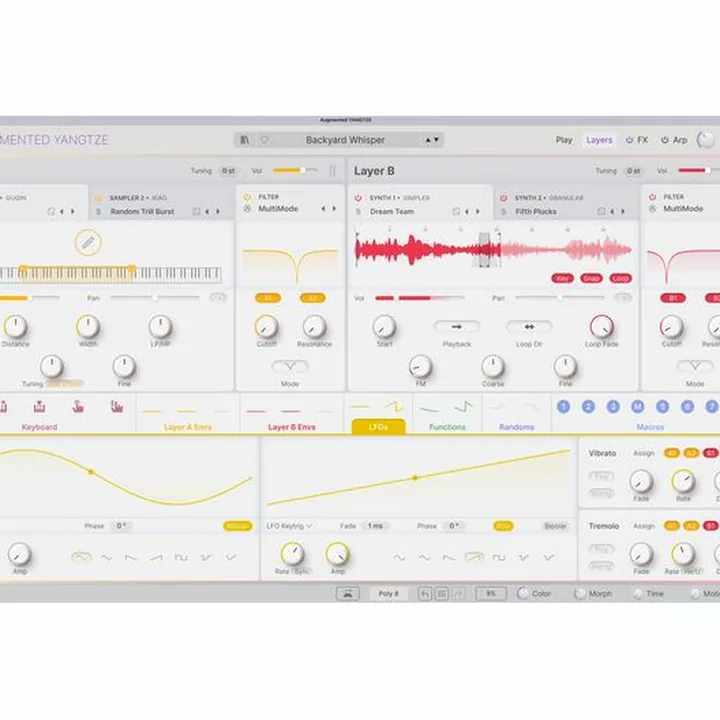Select macro 1 circle icon

[x=563, y=407]
